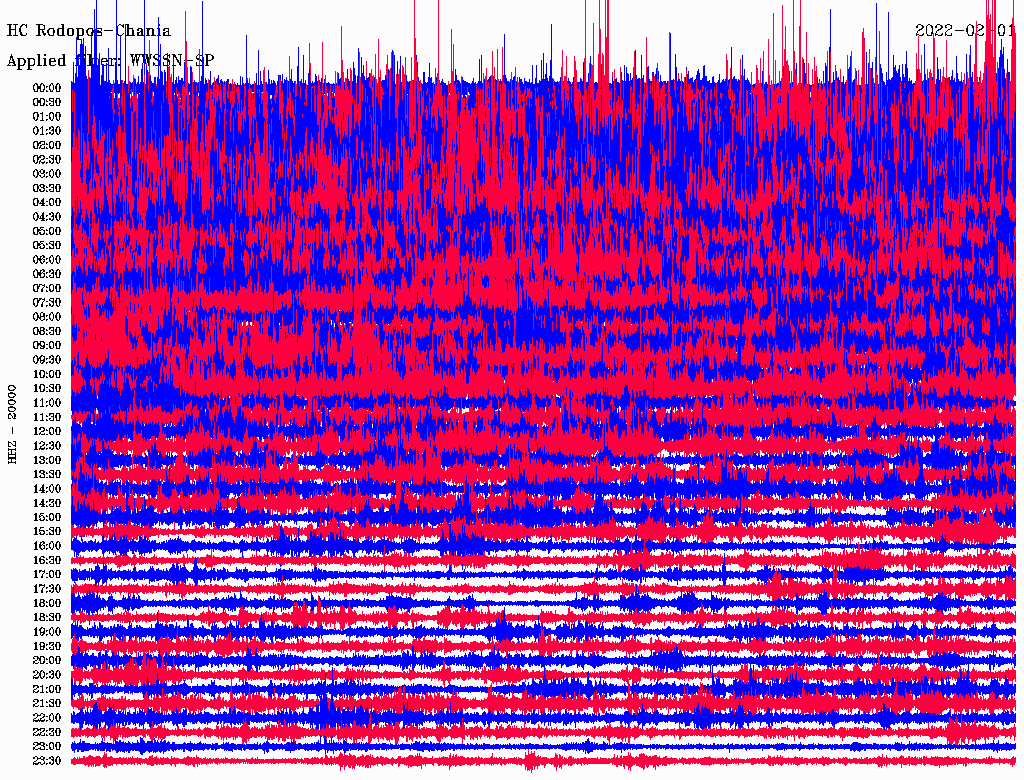The image size is (1024, 780).
Task: Click the HC Rodopos-Chania station title
Action: 89,32
